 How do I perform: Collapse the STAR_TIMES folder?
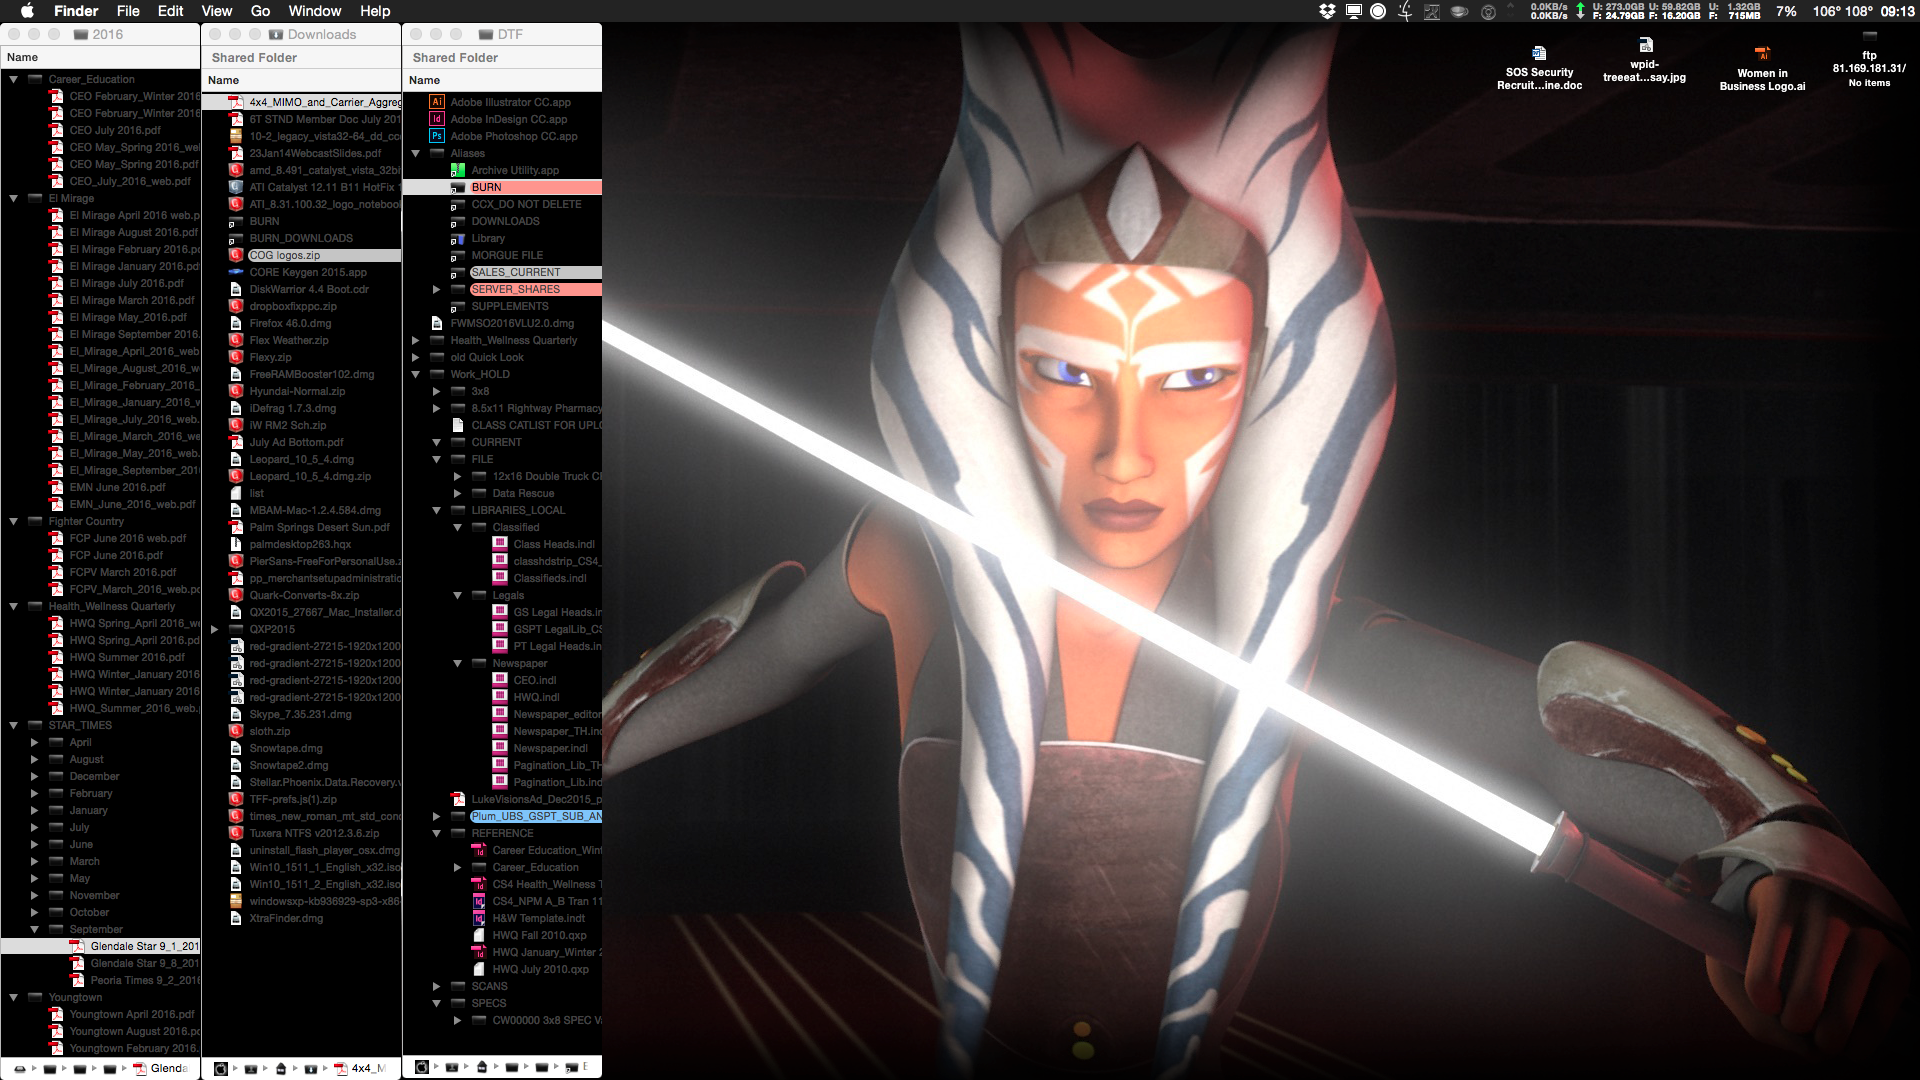click(x=14, y=725)
